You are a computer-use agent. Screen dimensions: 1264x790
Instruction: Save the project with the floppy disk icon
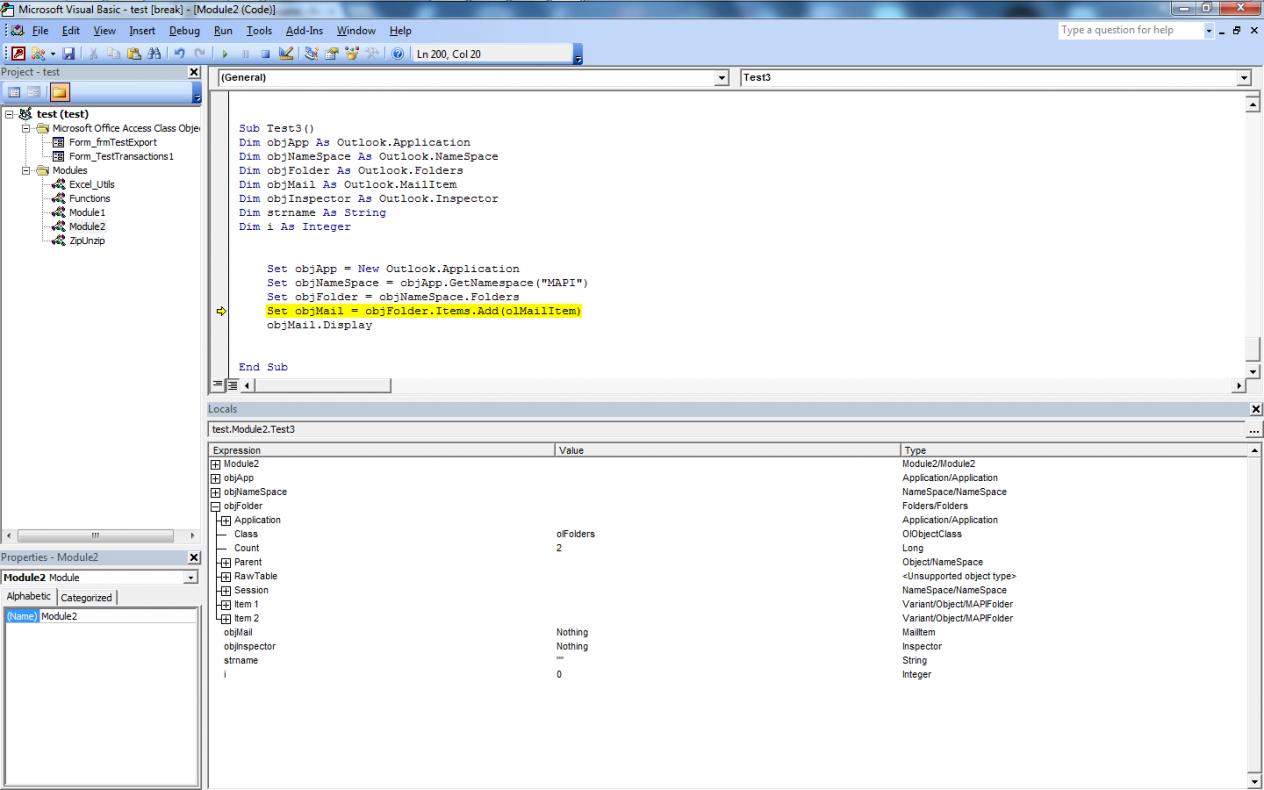point(69,54)
